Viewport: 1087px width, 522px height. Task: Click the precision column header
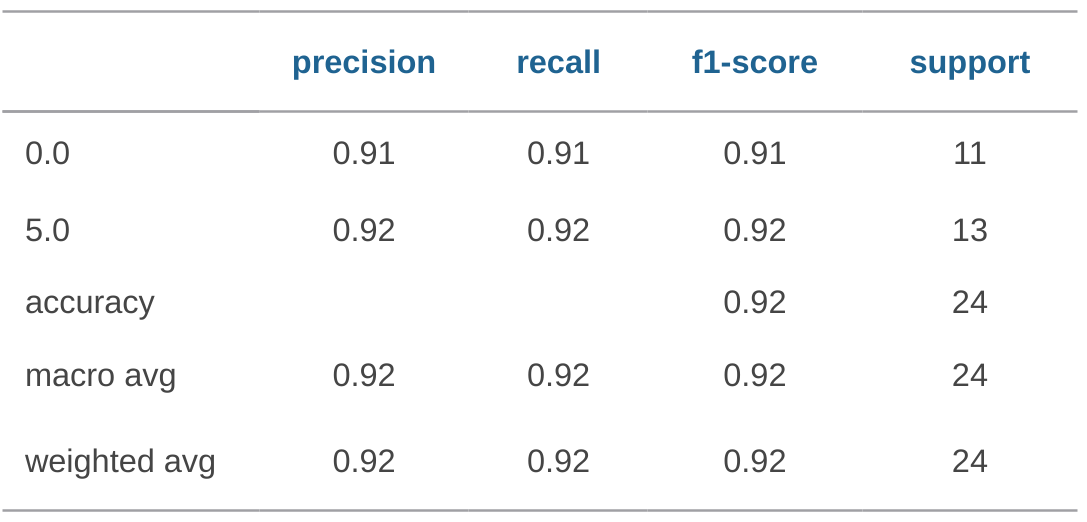click(363, 62)
